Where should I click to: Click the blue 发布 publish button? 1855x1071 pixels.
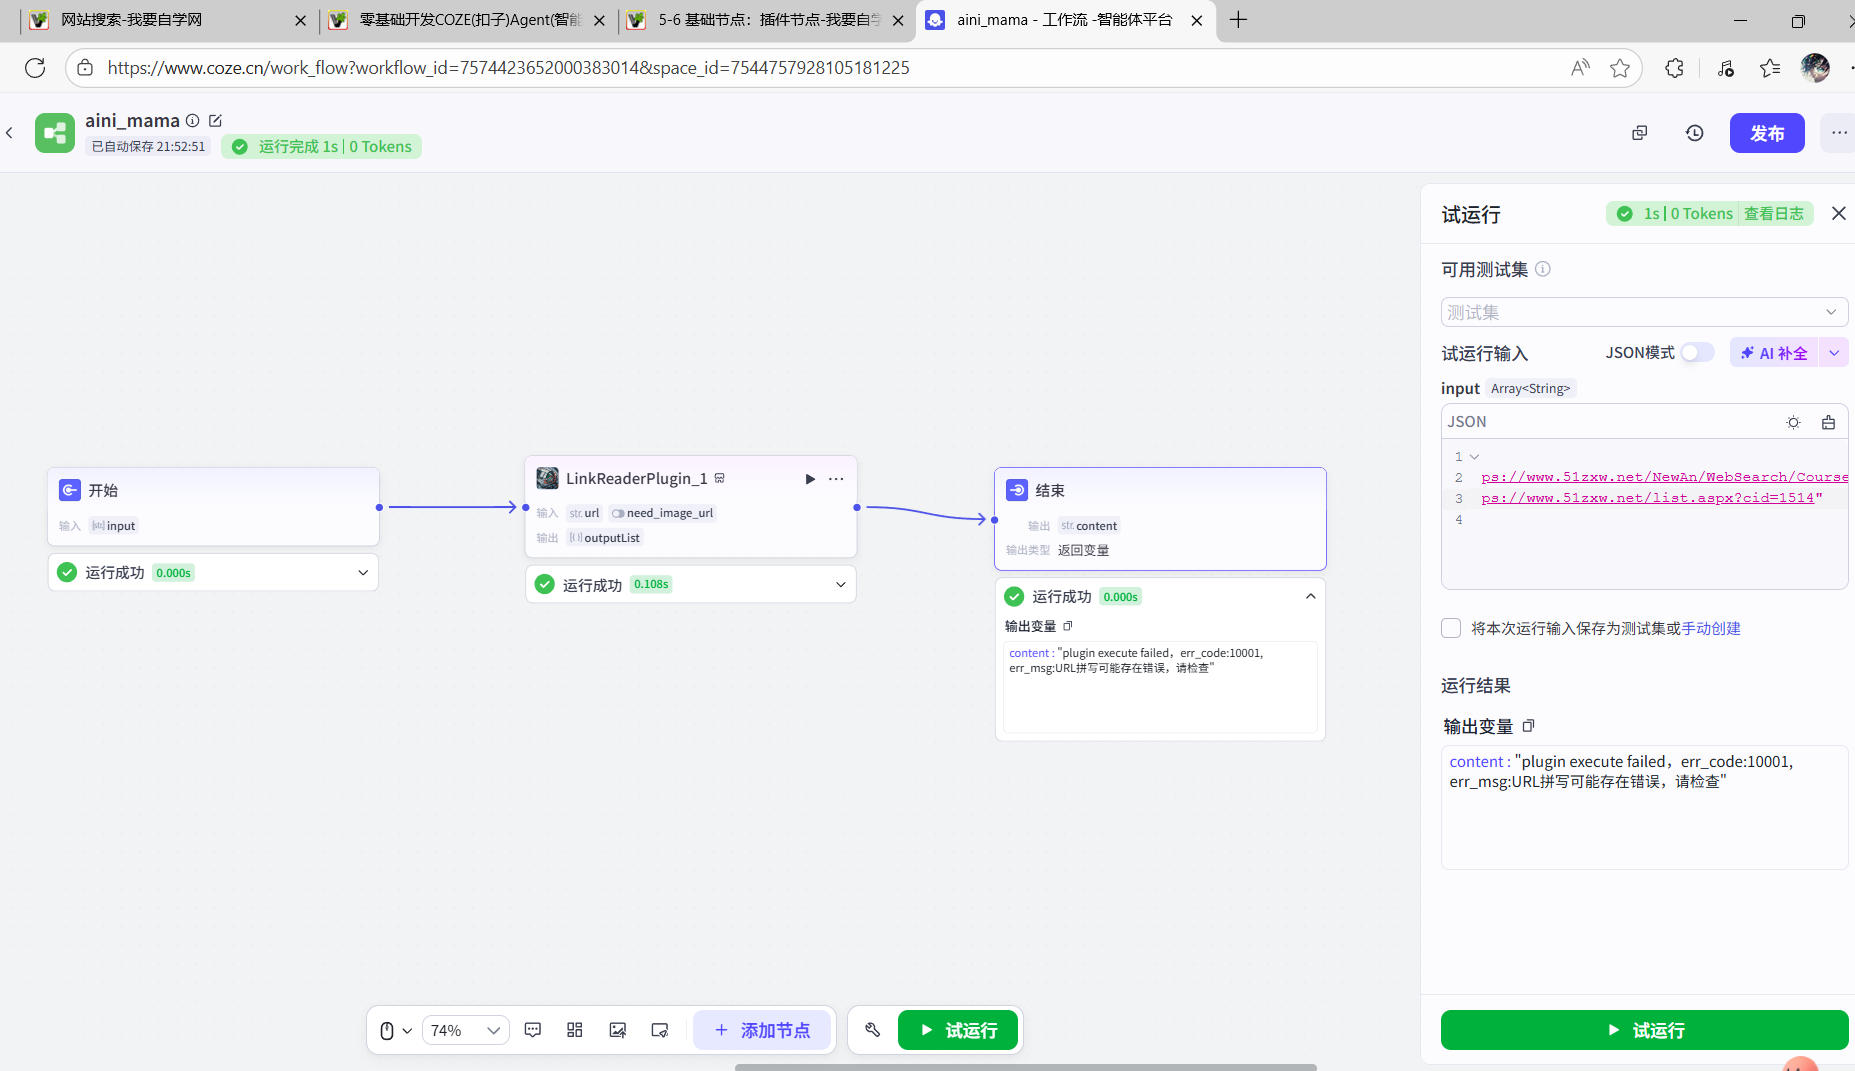pyautogui.click(x=1766, y=133)
